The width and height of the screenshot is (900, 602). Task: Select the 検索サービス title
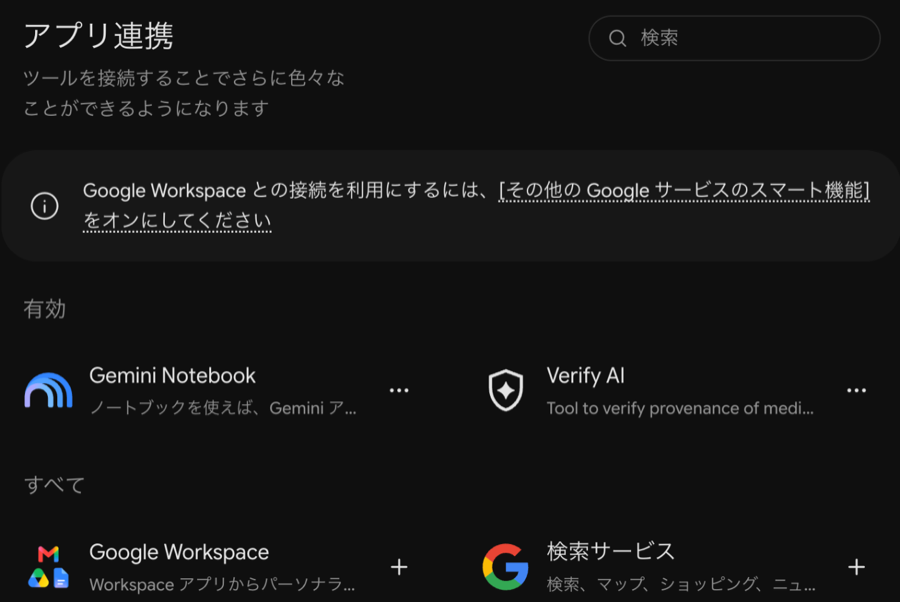coord(611,551)
